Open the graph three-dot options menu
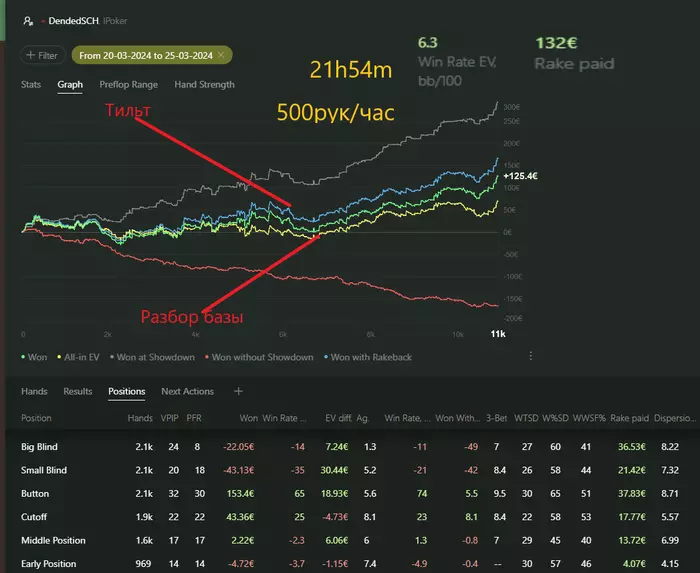Viewport: 700px width, 573px height. pos(530,356)
